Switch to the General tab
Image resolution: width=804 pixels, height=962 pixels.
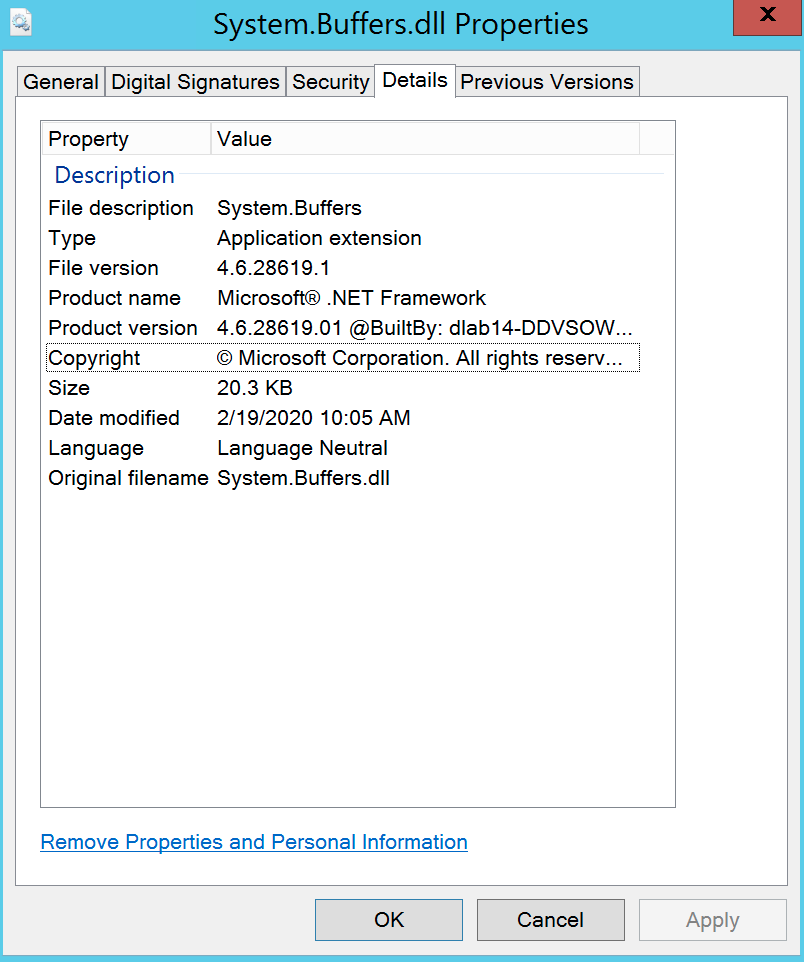(60, 81)
